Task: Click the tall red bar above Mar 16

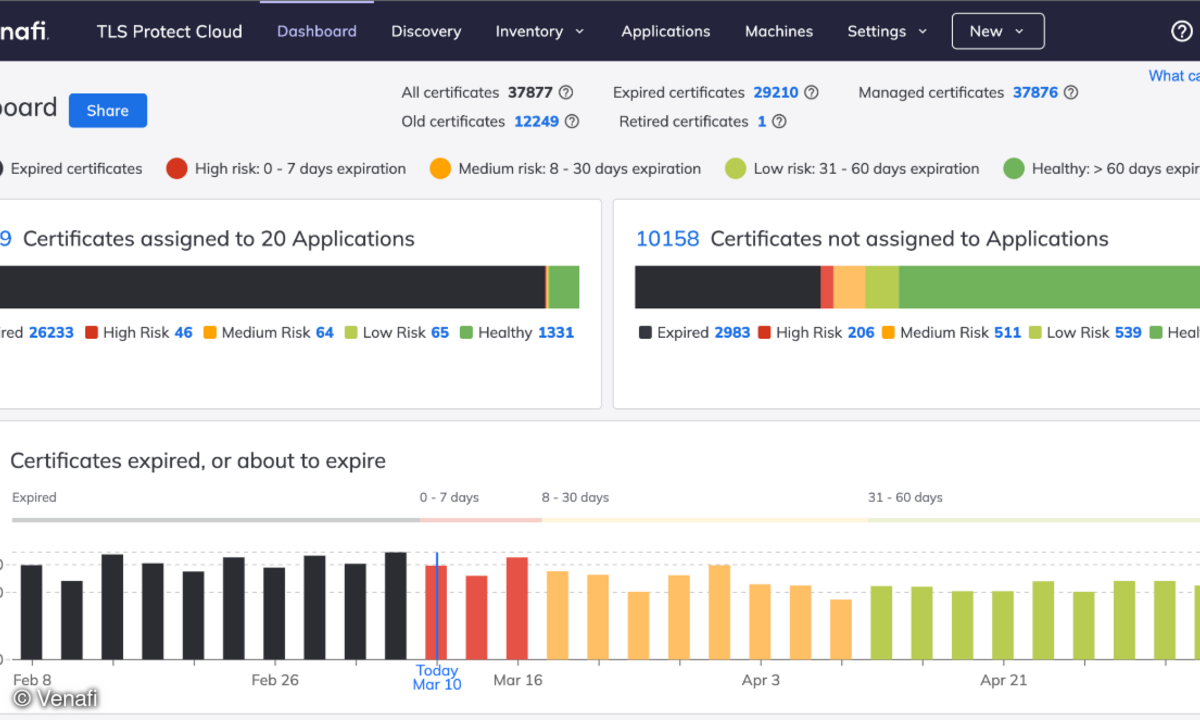Action: click(517, 608)
